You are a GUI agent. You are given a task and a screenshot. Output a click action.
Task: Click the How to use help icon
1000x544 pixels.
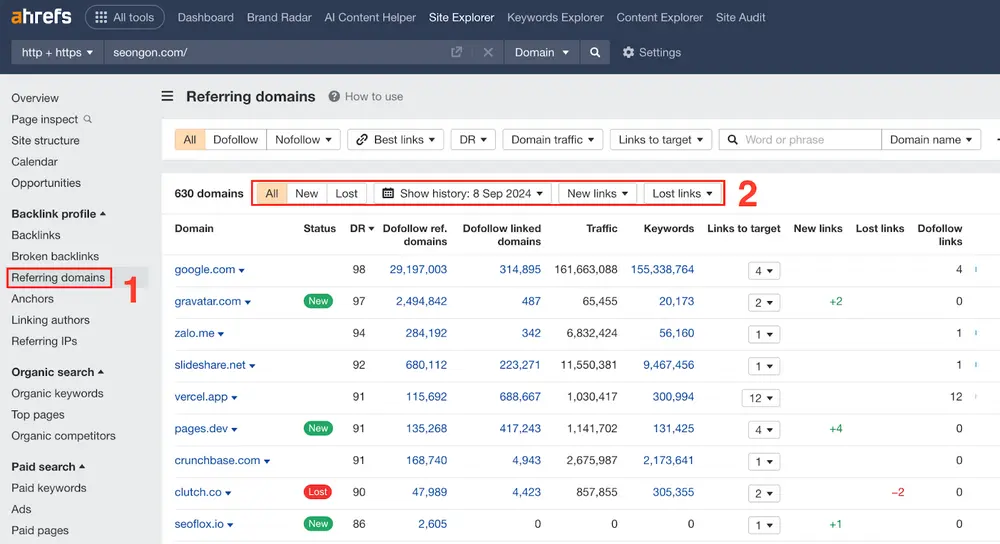coord(334,96)
